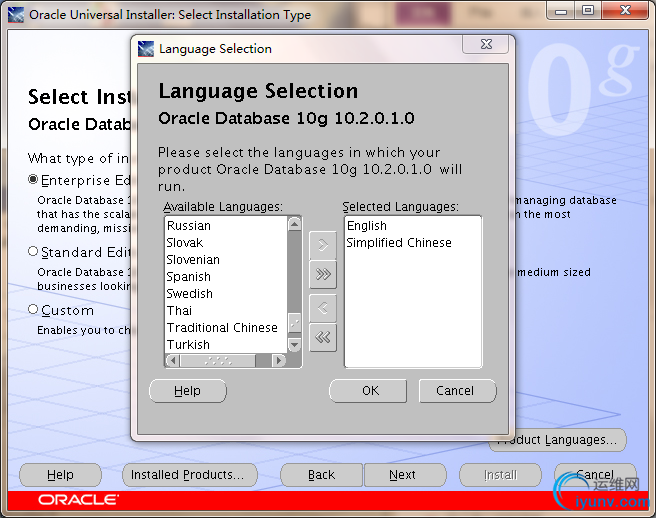Minimize the Oracle Universal Installer window

pyautogui.click(x=561, y=11)
